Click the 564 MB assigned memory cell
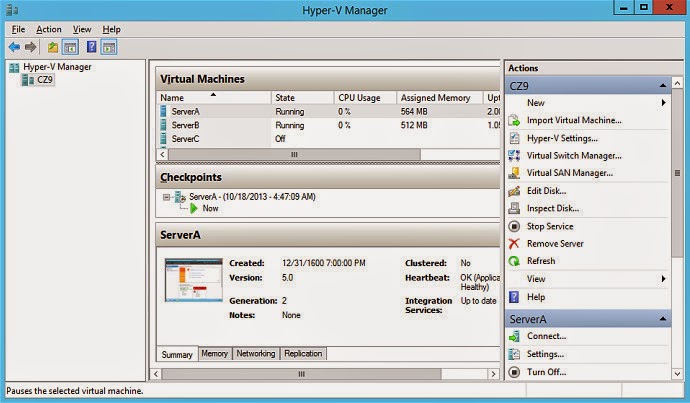 [414, 112]
